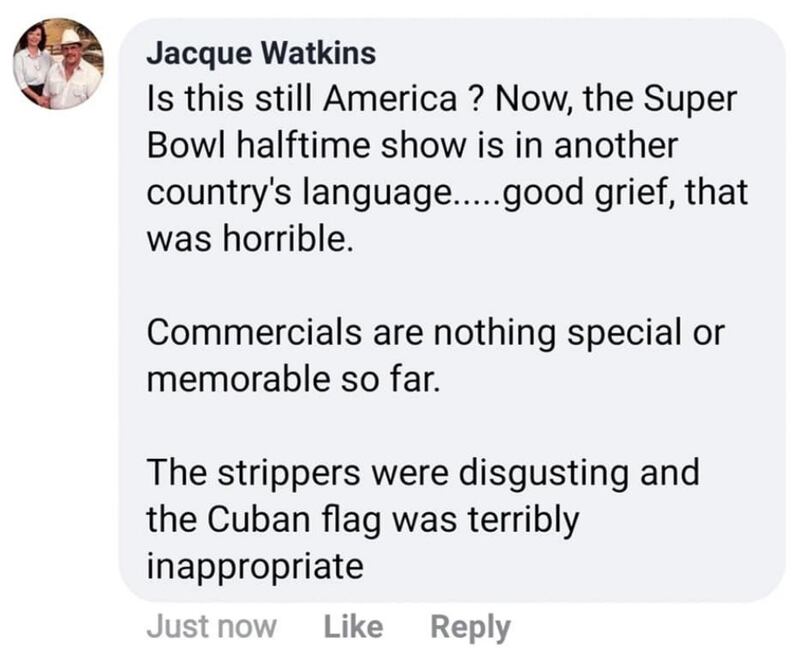The image size is (800, 661).
Task: Click the words 'memorable so far.'
Action: tap(293, 380)
